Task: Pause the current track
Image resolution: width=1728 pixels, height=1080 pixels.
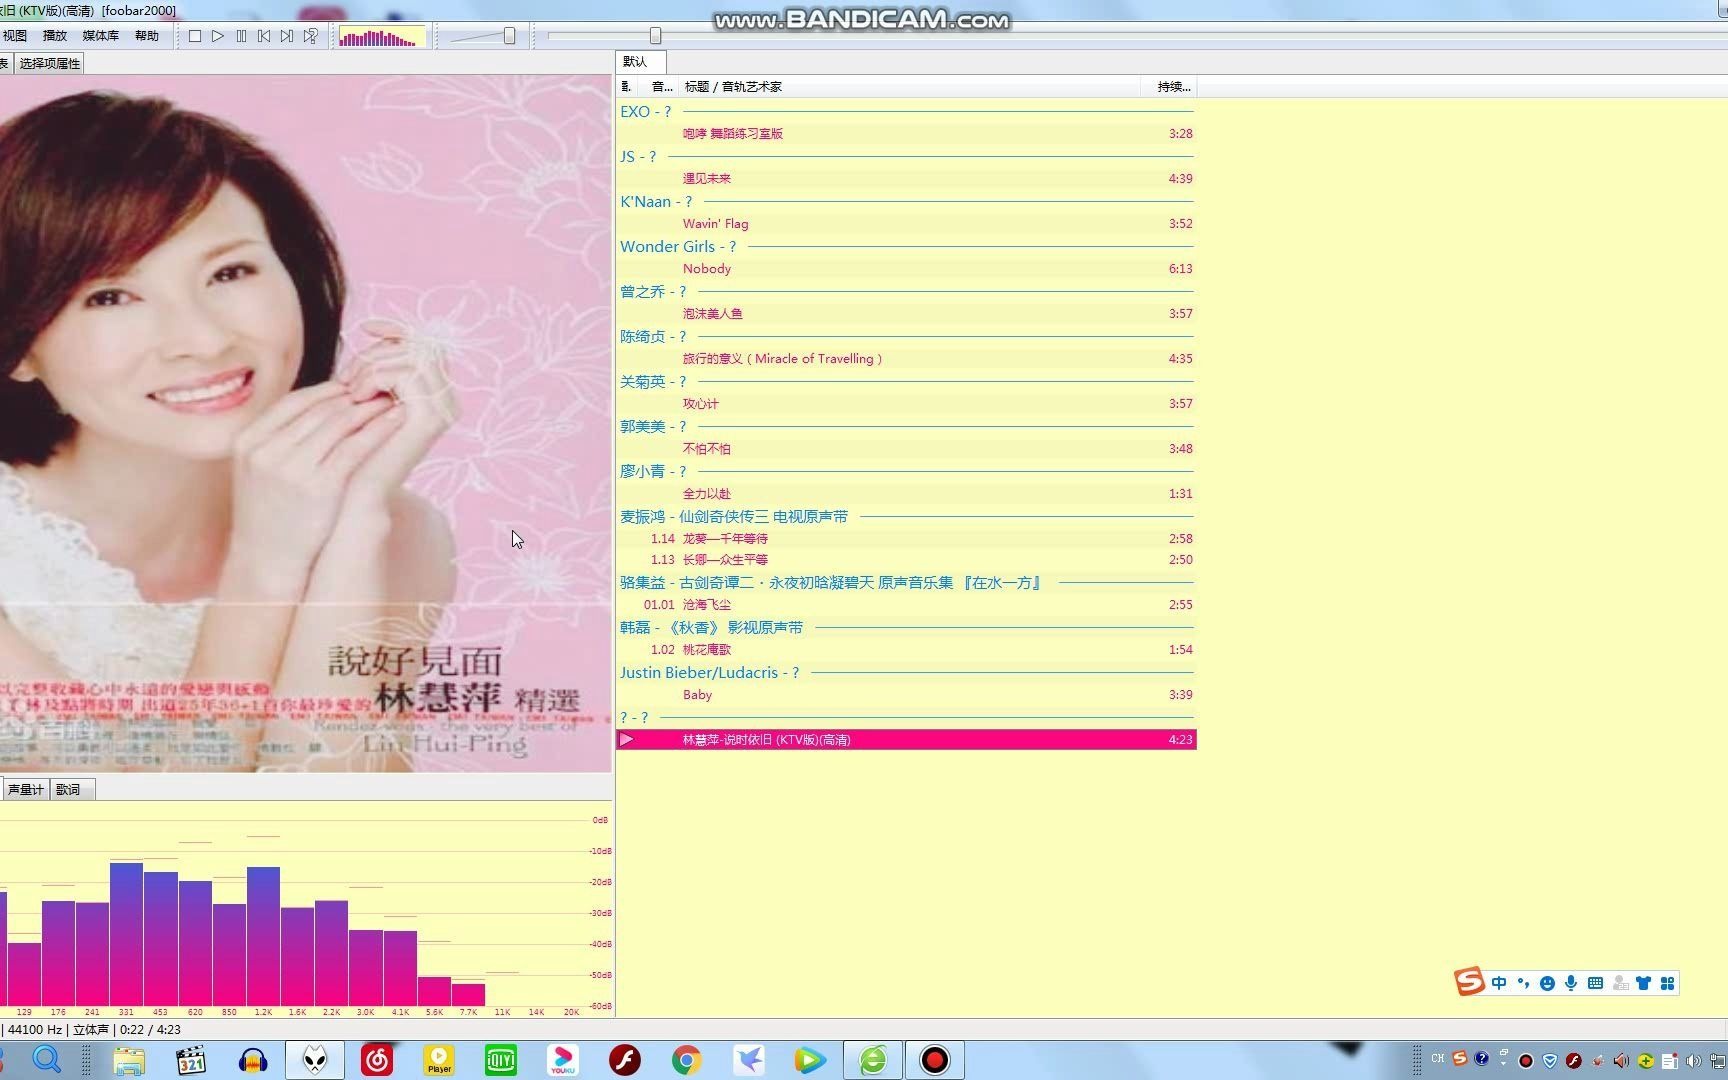Action: (x=241, y=36)
